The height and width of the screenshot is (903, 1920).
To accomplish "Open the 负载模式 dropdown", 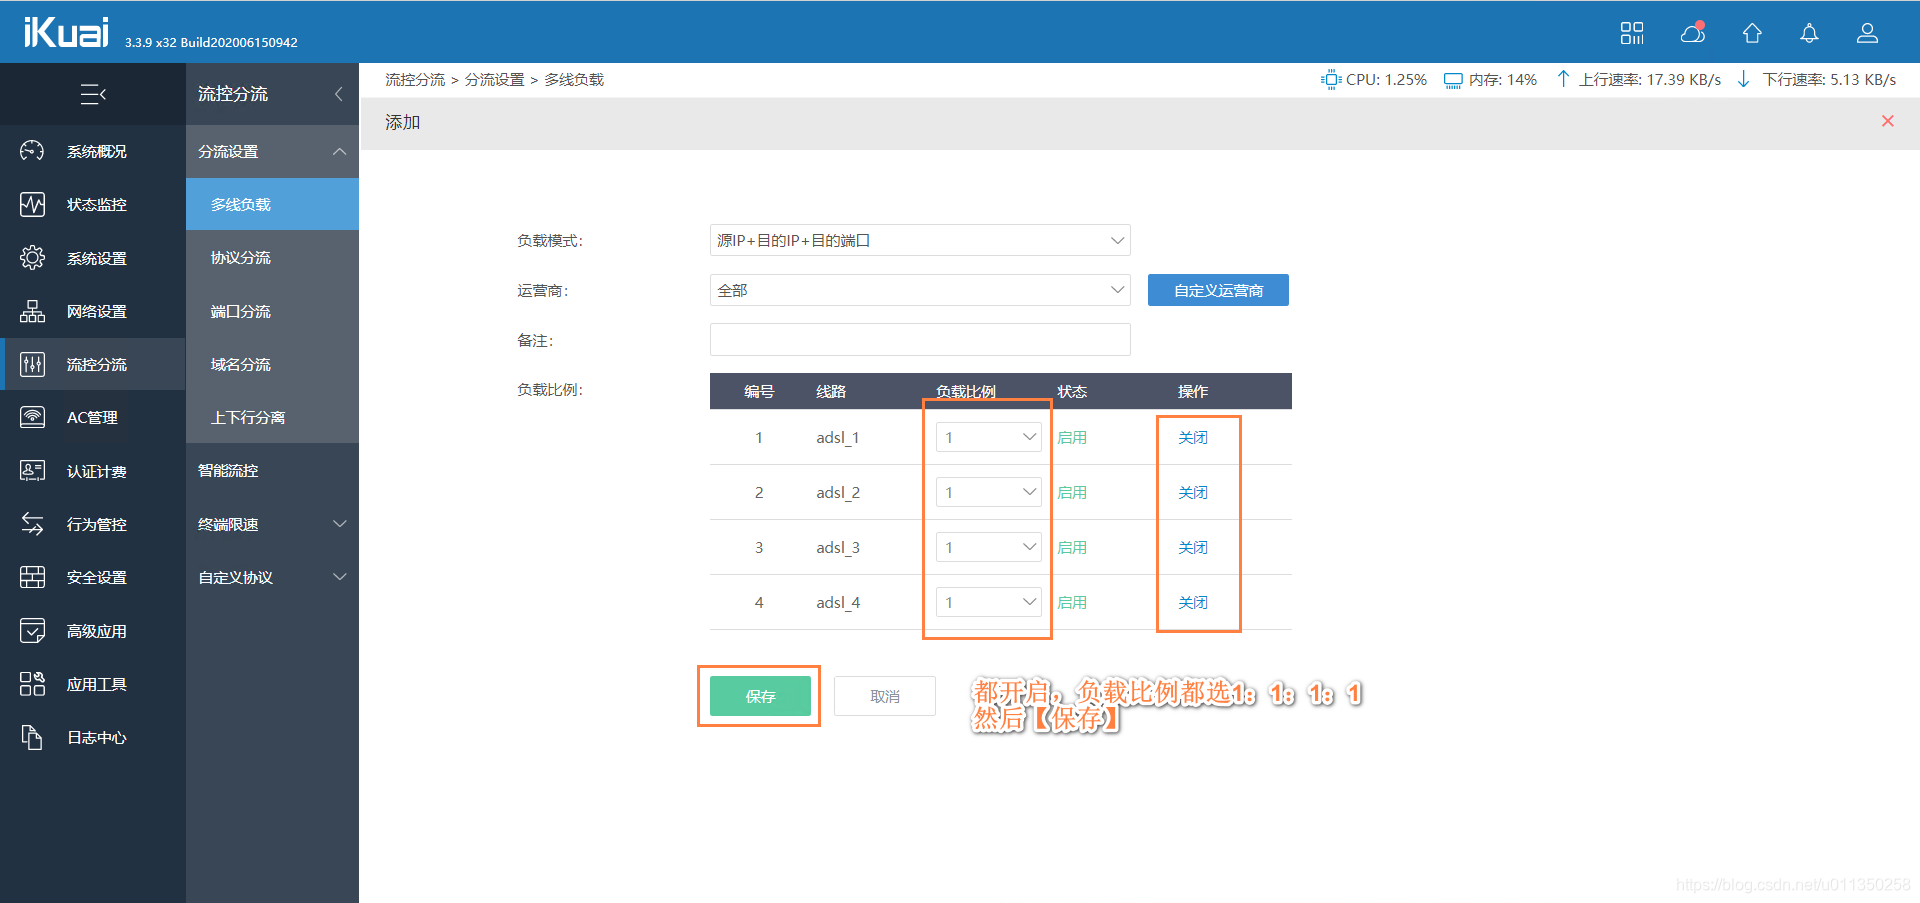I will coord(920,240).
